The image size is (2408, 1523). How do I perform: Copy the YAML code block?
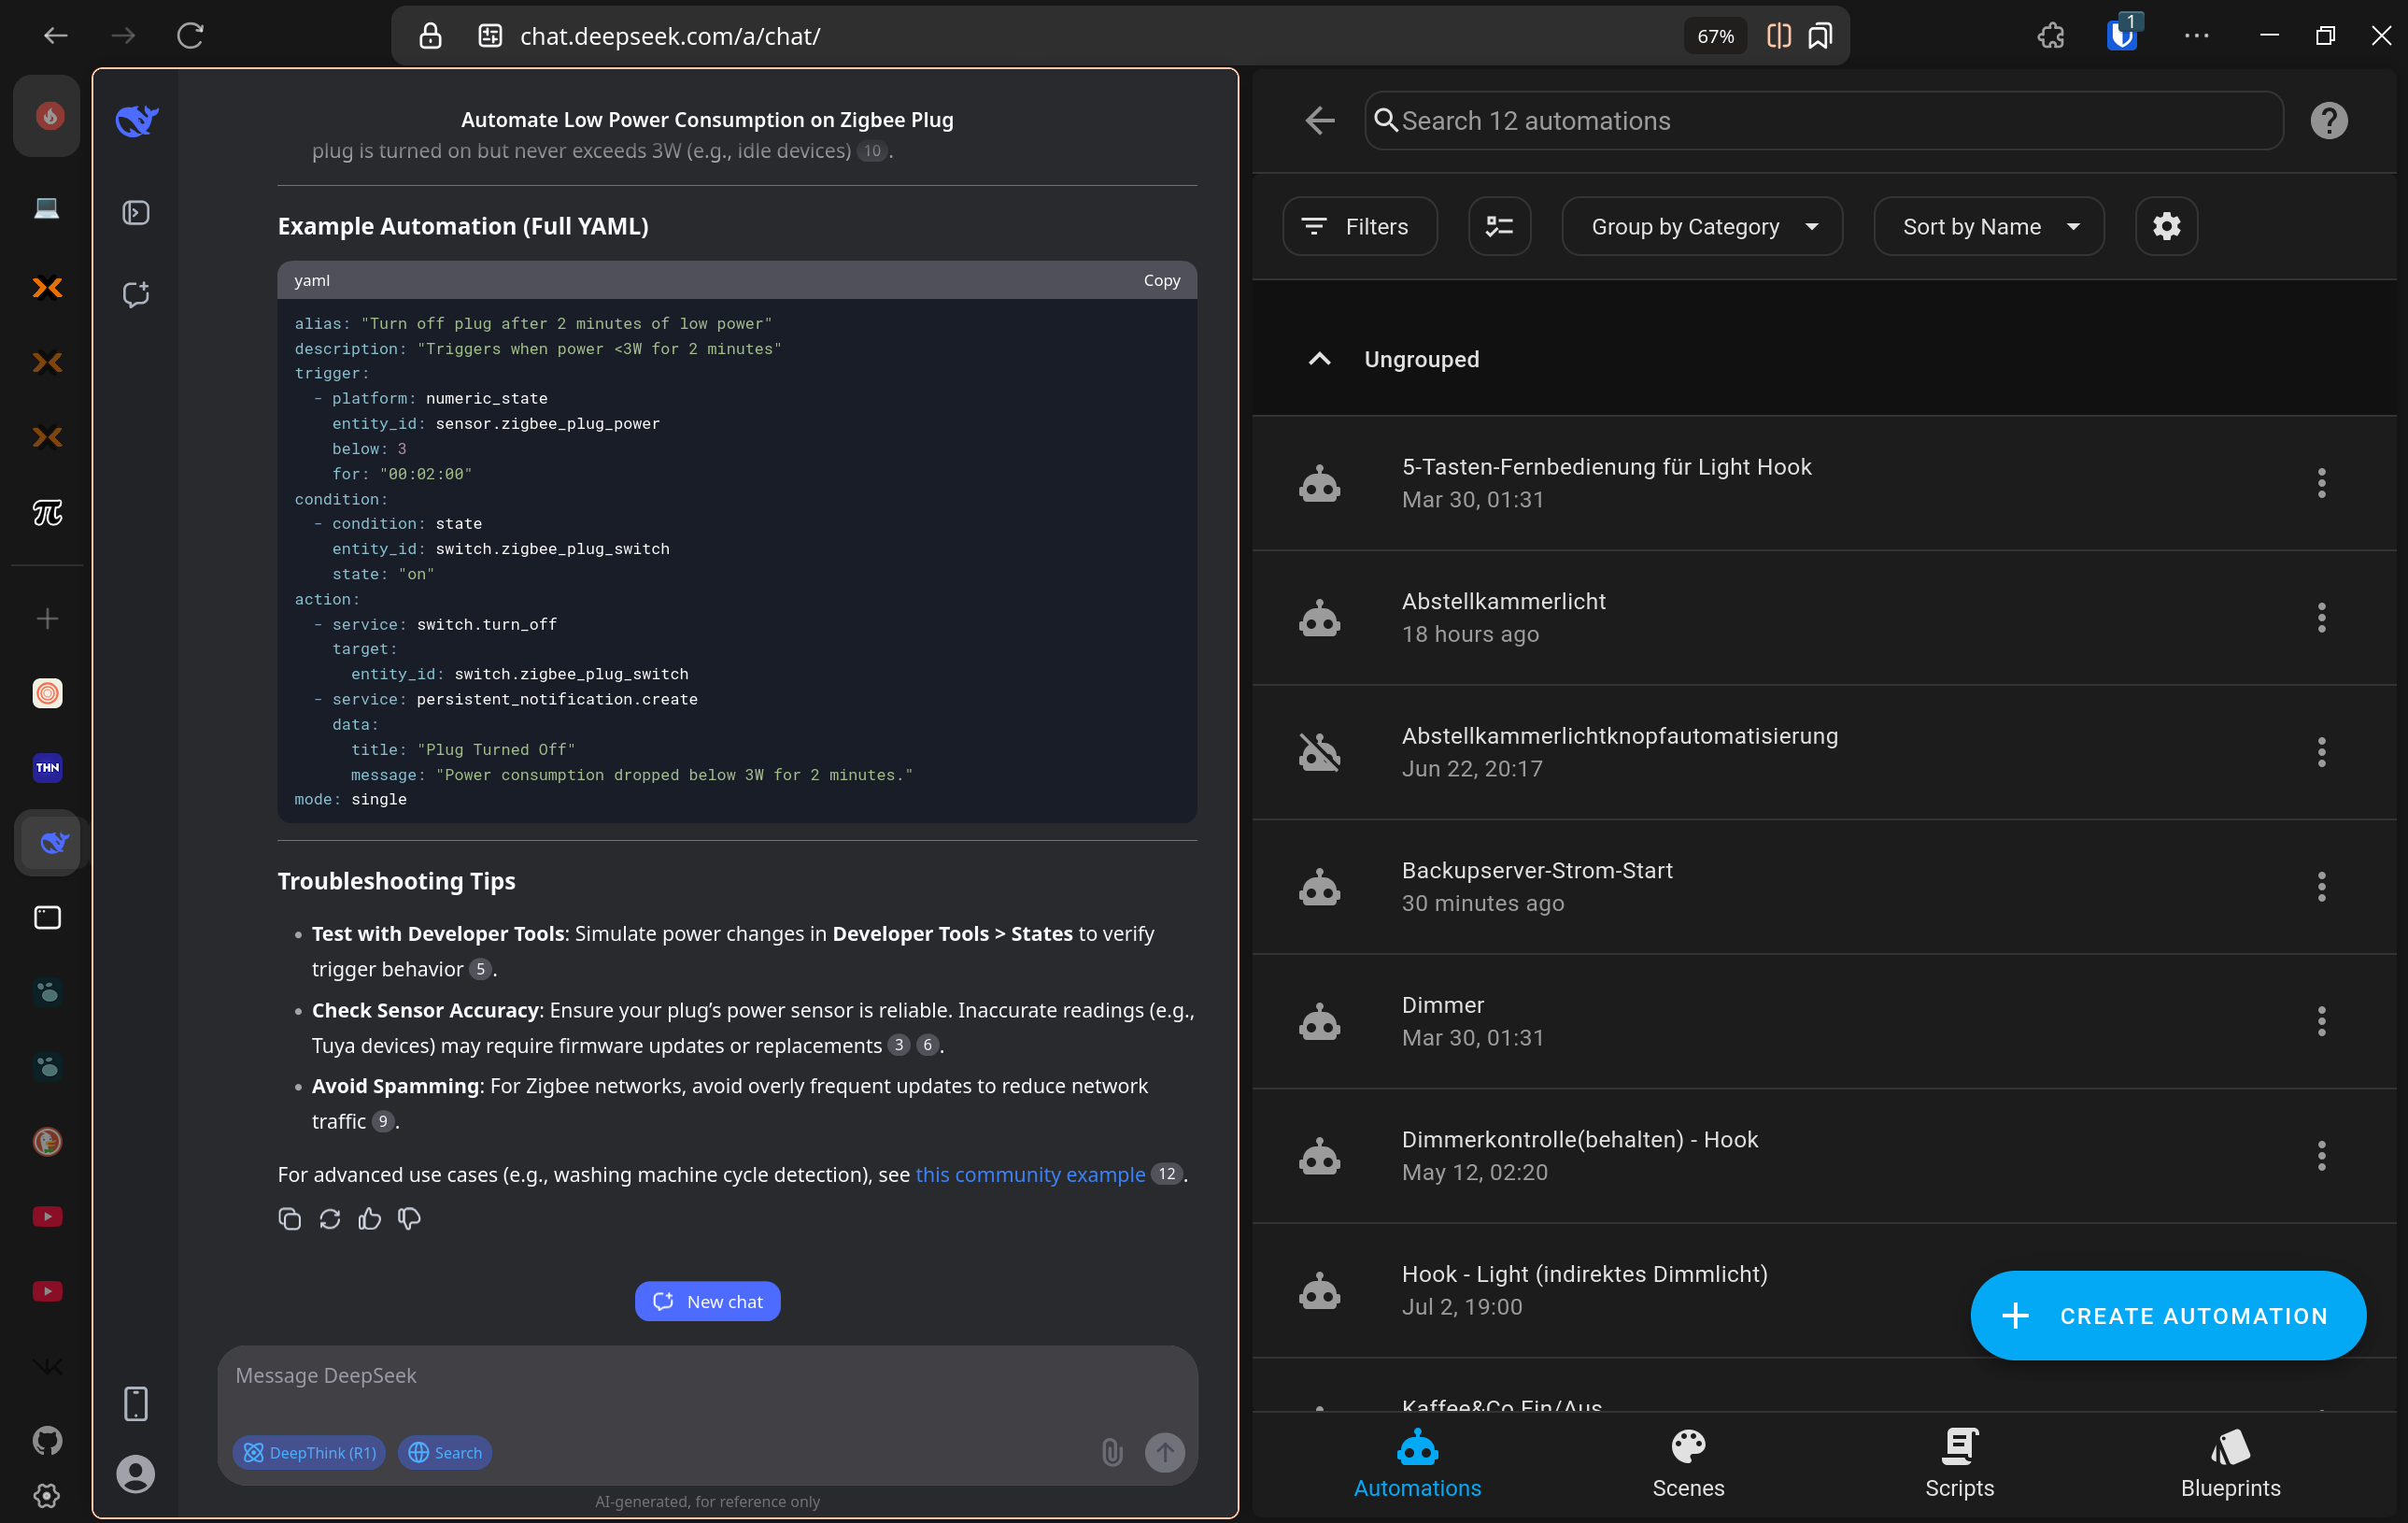tap(1162, 281)
